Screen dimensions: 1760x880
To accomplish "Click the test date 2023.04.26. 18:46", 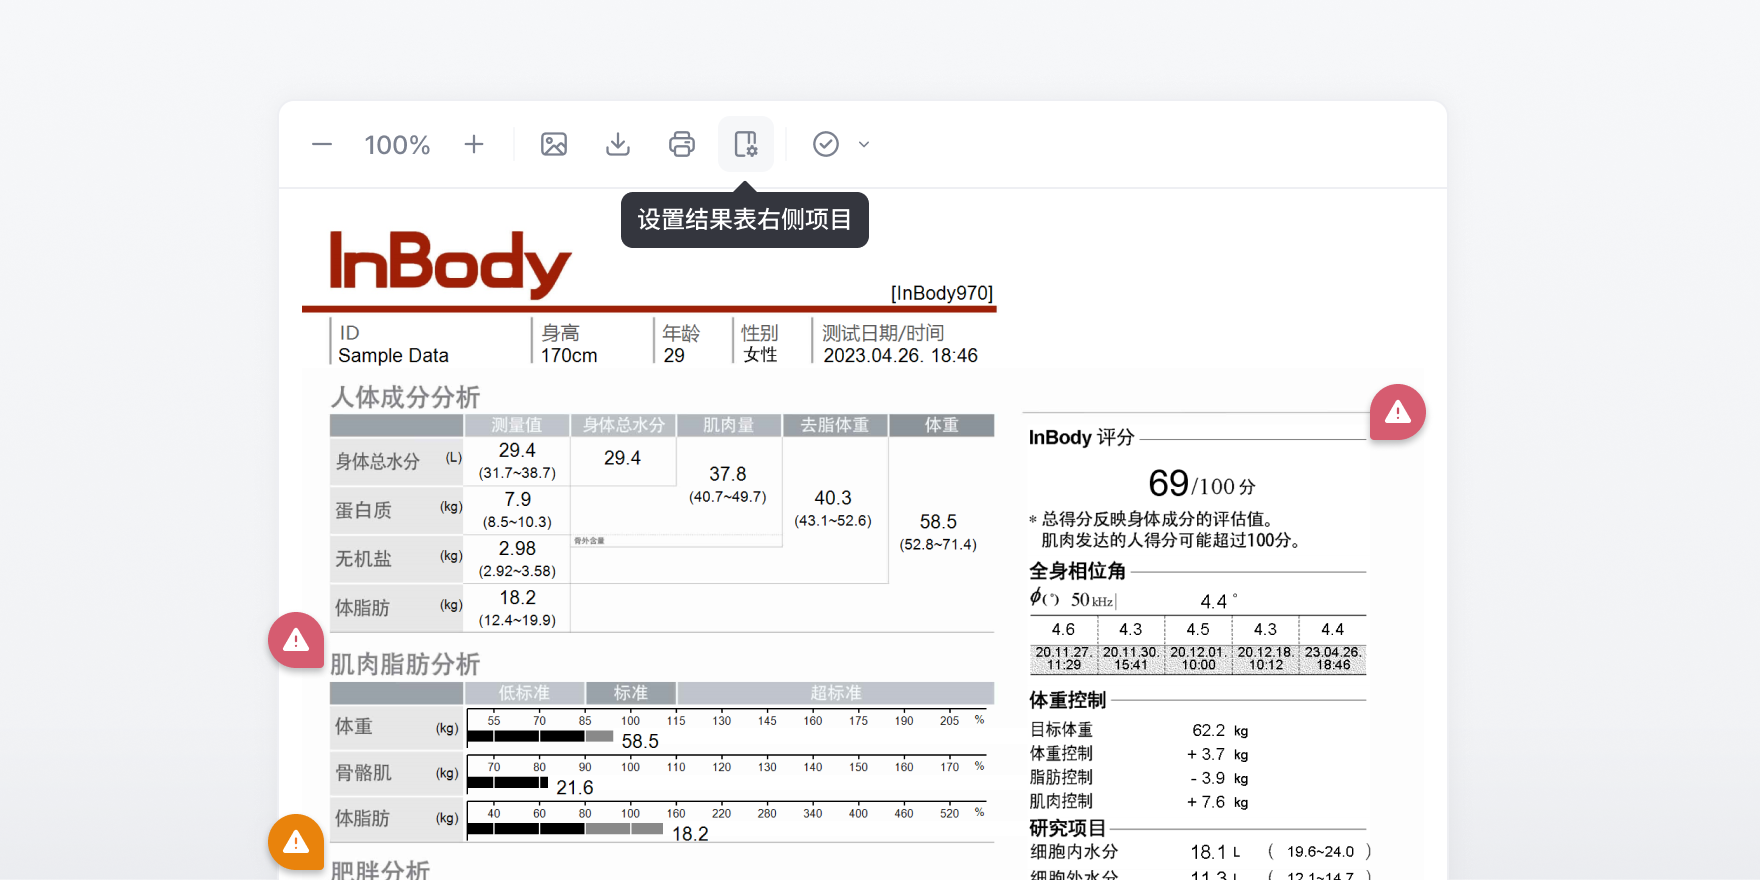I will [900, 355].
